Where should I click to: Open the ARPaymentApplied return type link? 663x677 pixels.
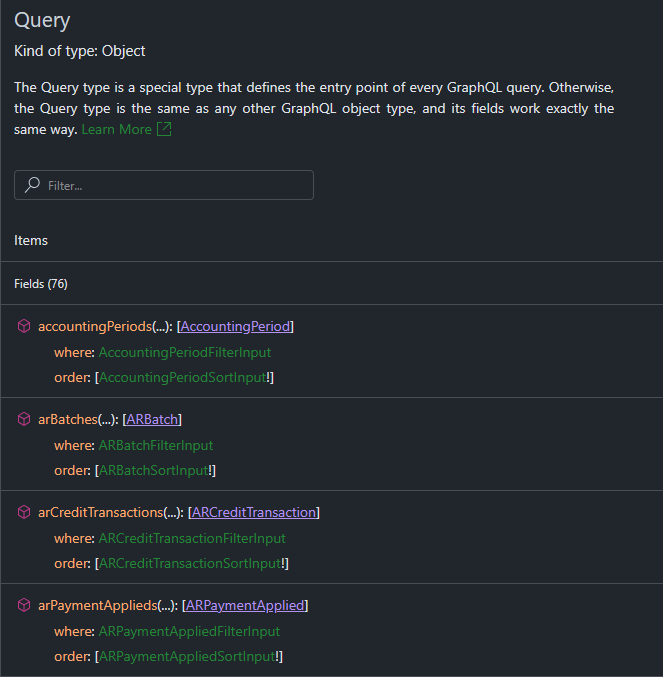click(x=245, y=606)
